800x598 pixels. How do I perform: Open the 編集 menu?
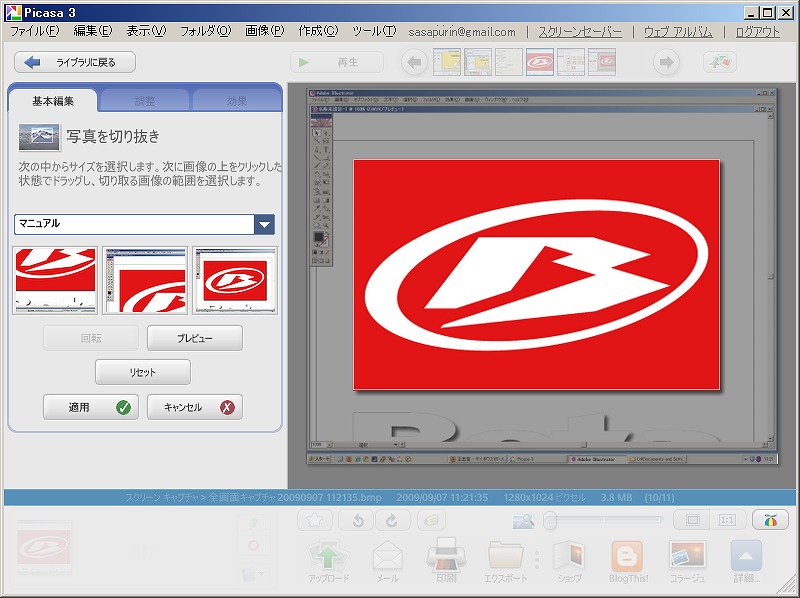coord(92,31)
